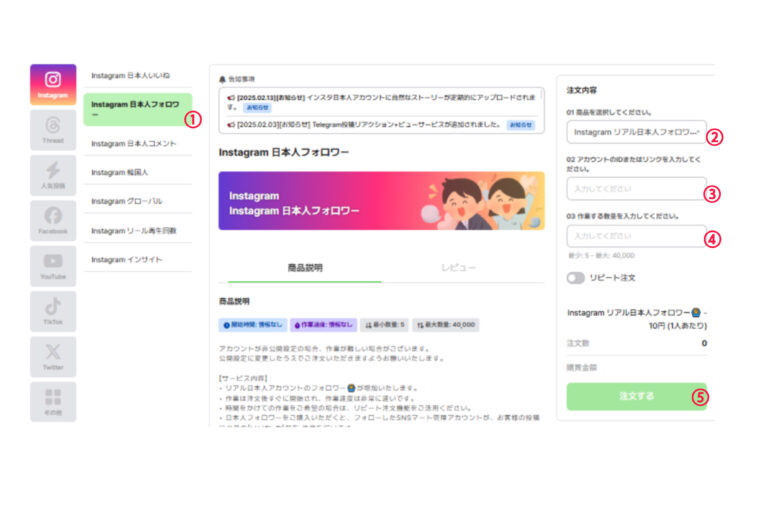
Task: Click the 10円 (1人あたり) price text
Action: coord(678,326)
